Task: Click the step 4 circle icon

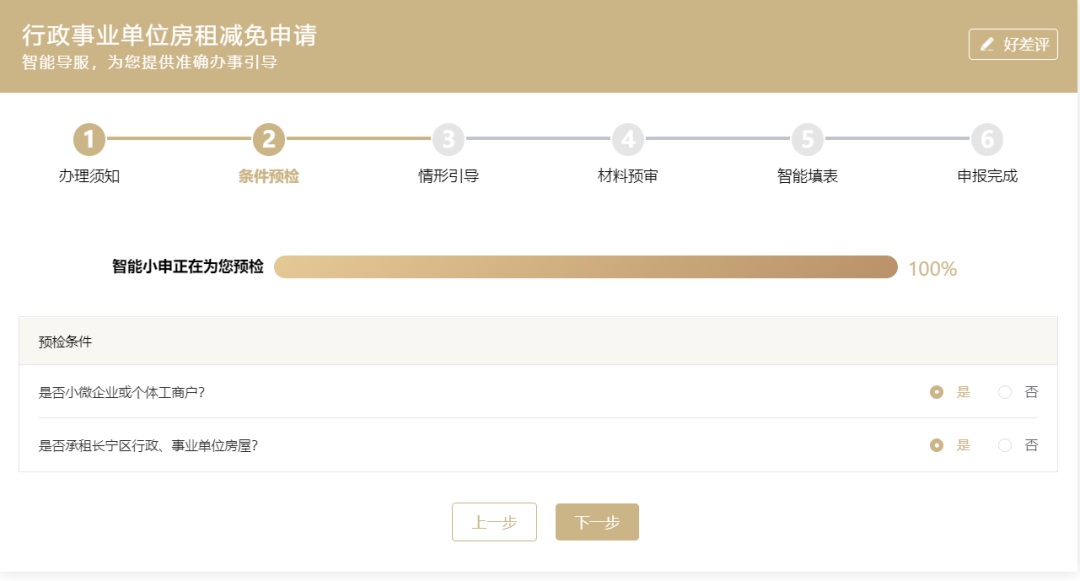Action: pos(628,139)
